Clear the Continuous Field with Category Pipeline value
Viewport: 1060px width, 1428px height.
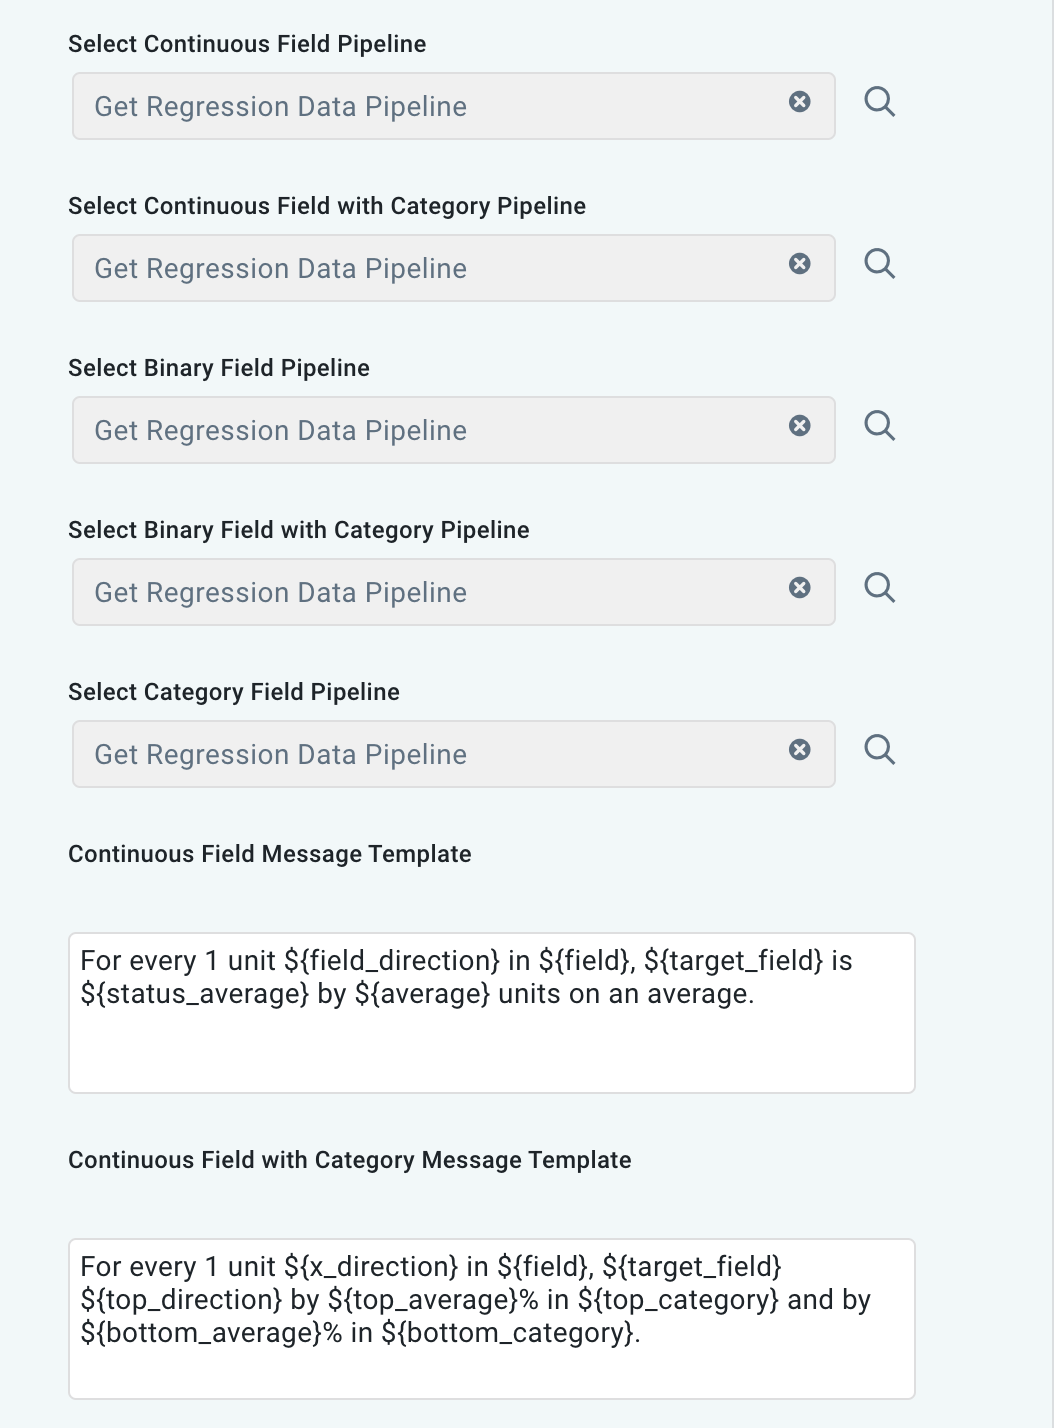(800, 263)
